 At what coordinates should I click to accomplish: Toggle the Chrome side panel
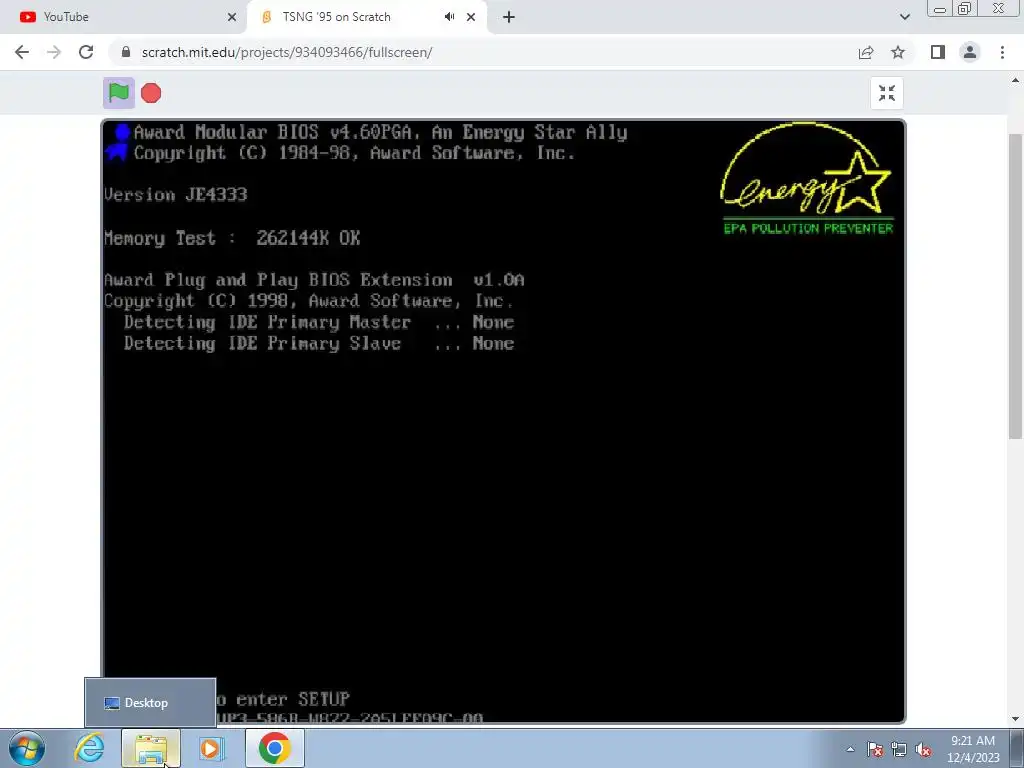(938, 52)
